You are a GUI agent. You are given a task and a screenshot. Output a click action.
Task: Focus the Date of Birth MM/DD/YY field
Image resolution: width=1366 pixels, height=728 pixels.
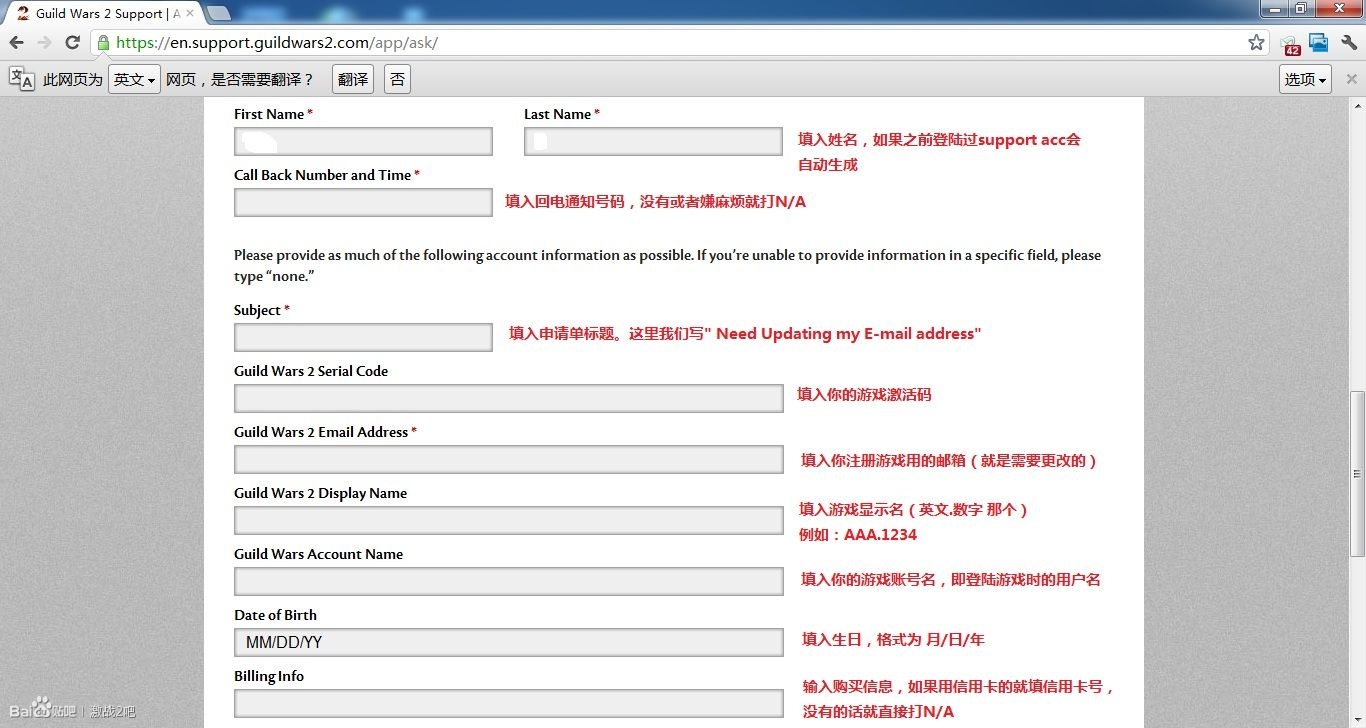click(509, 642)
